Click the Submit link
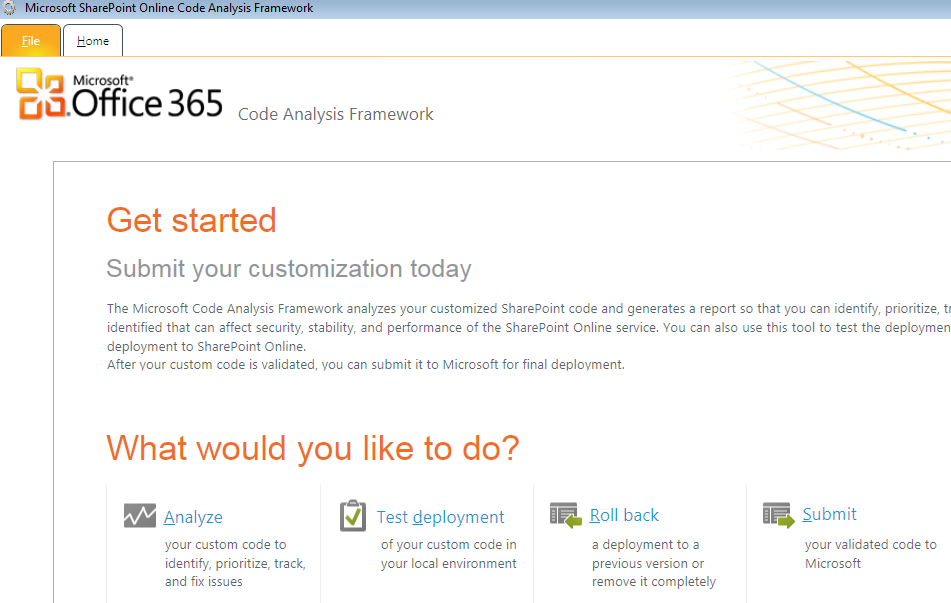The width and height of the screenshot is (951, 603). [829, 514]
